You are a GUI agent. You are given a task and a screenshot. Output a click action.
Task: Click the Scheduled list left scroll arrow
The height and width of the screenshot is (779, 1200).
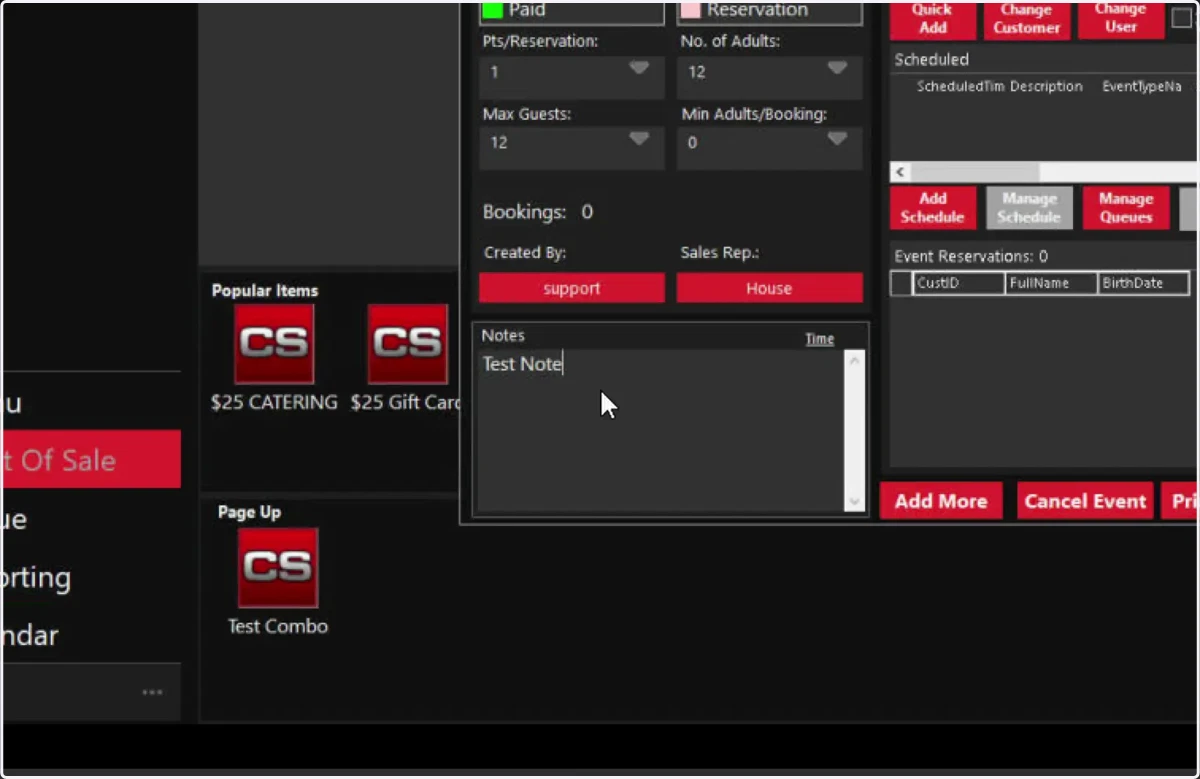(x=900, y=172)
